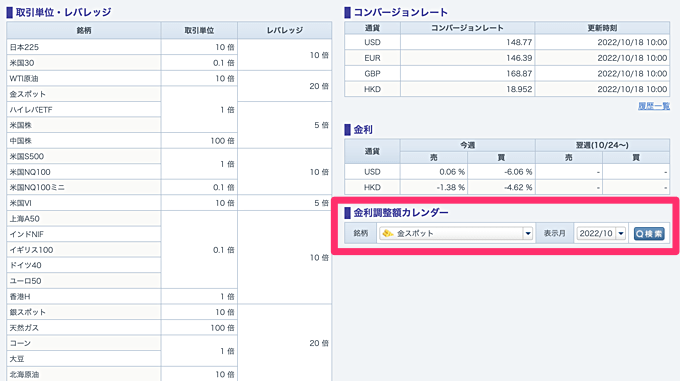Select the コーン row

pos(84,343)
